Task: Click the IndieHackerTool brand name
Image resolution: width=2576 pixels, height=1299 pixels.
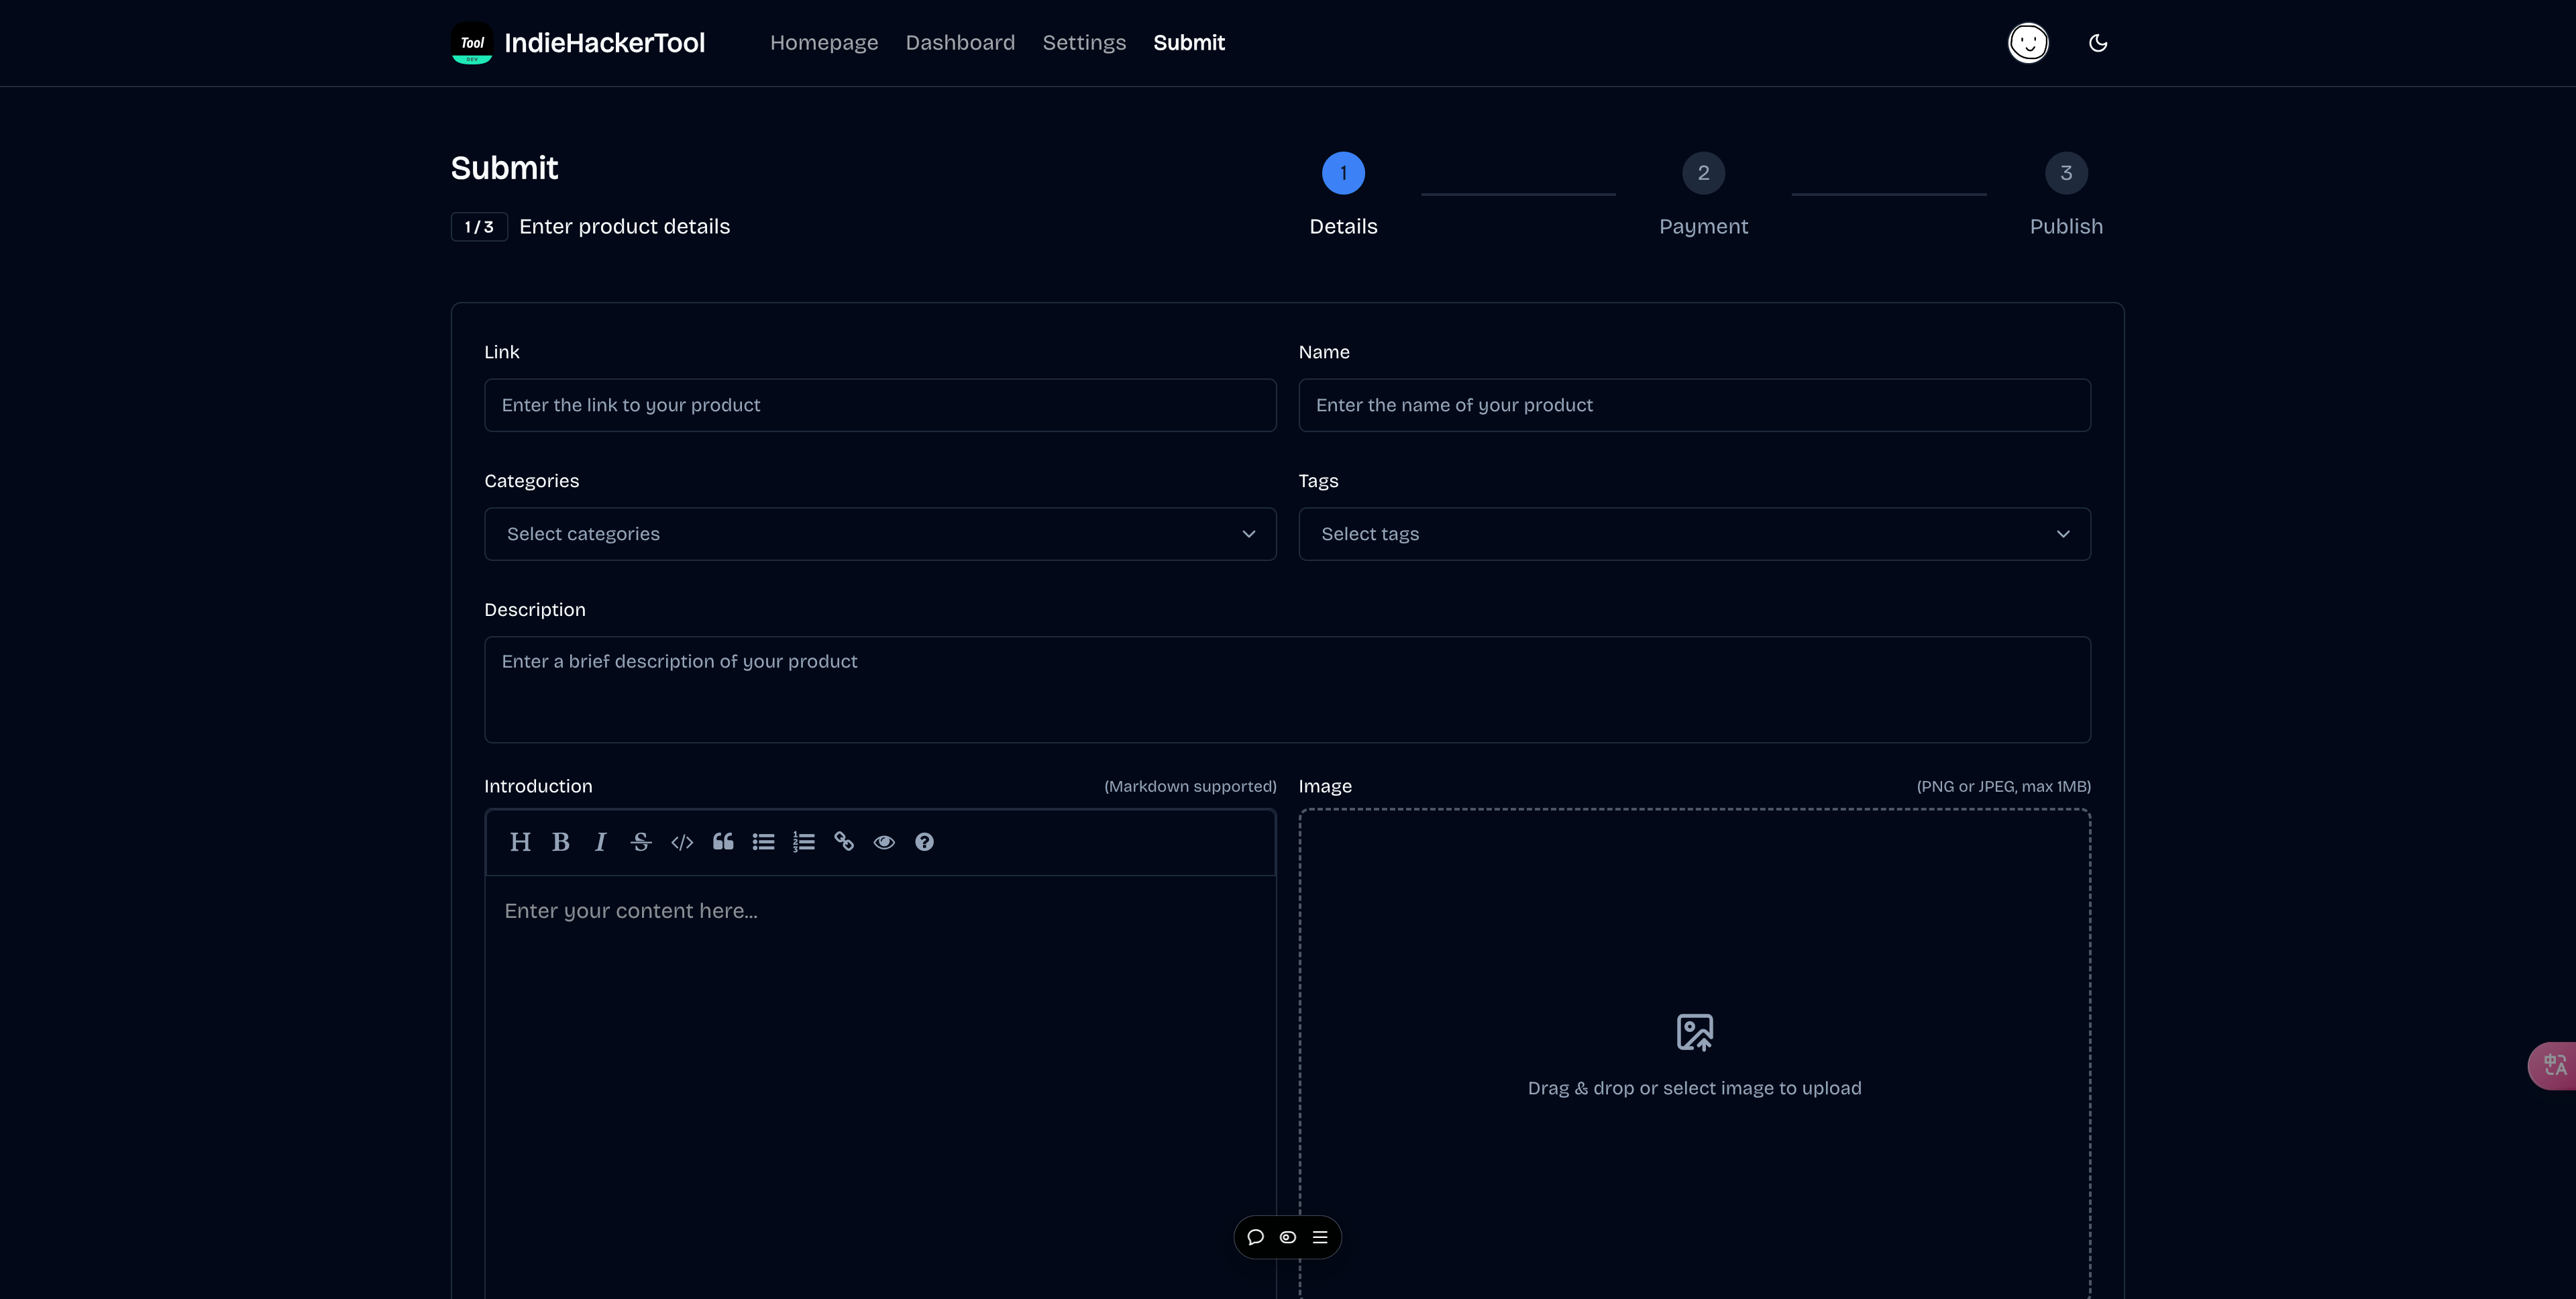Action: pos(605,43)
